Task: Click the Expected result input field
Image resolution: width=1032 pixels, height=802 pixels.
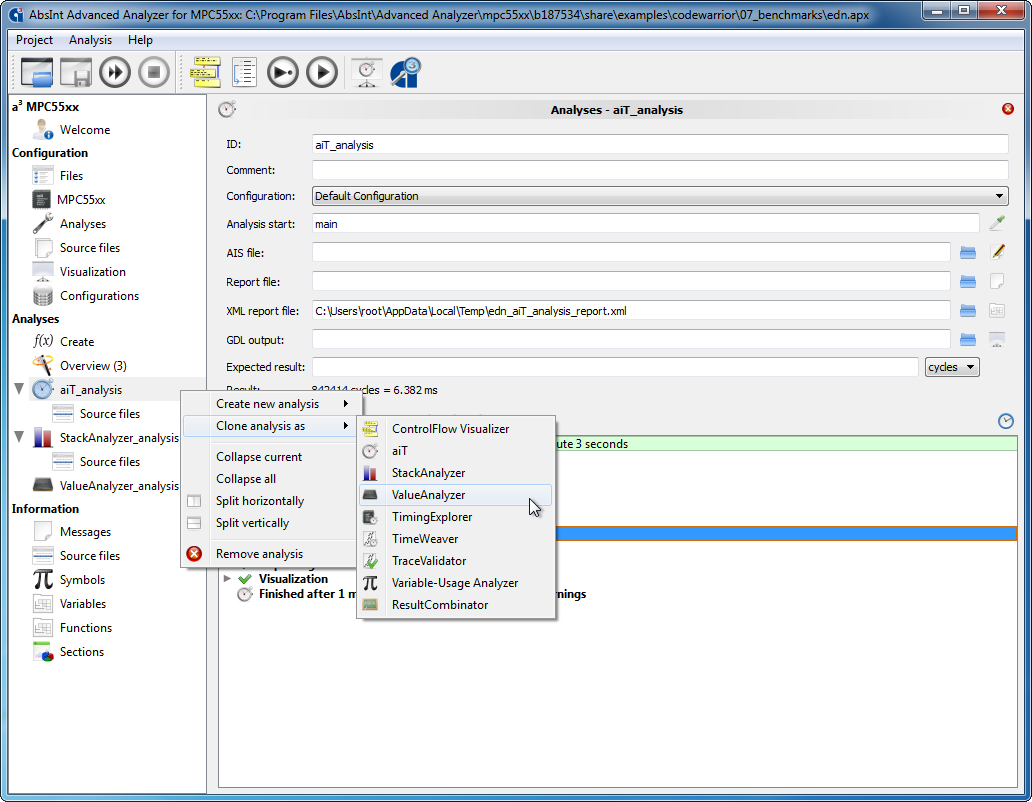Action: tap(615, 367)
